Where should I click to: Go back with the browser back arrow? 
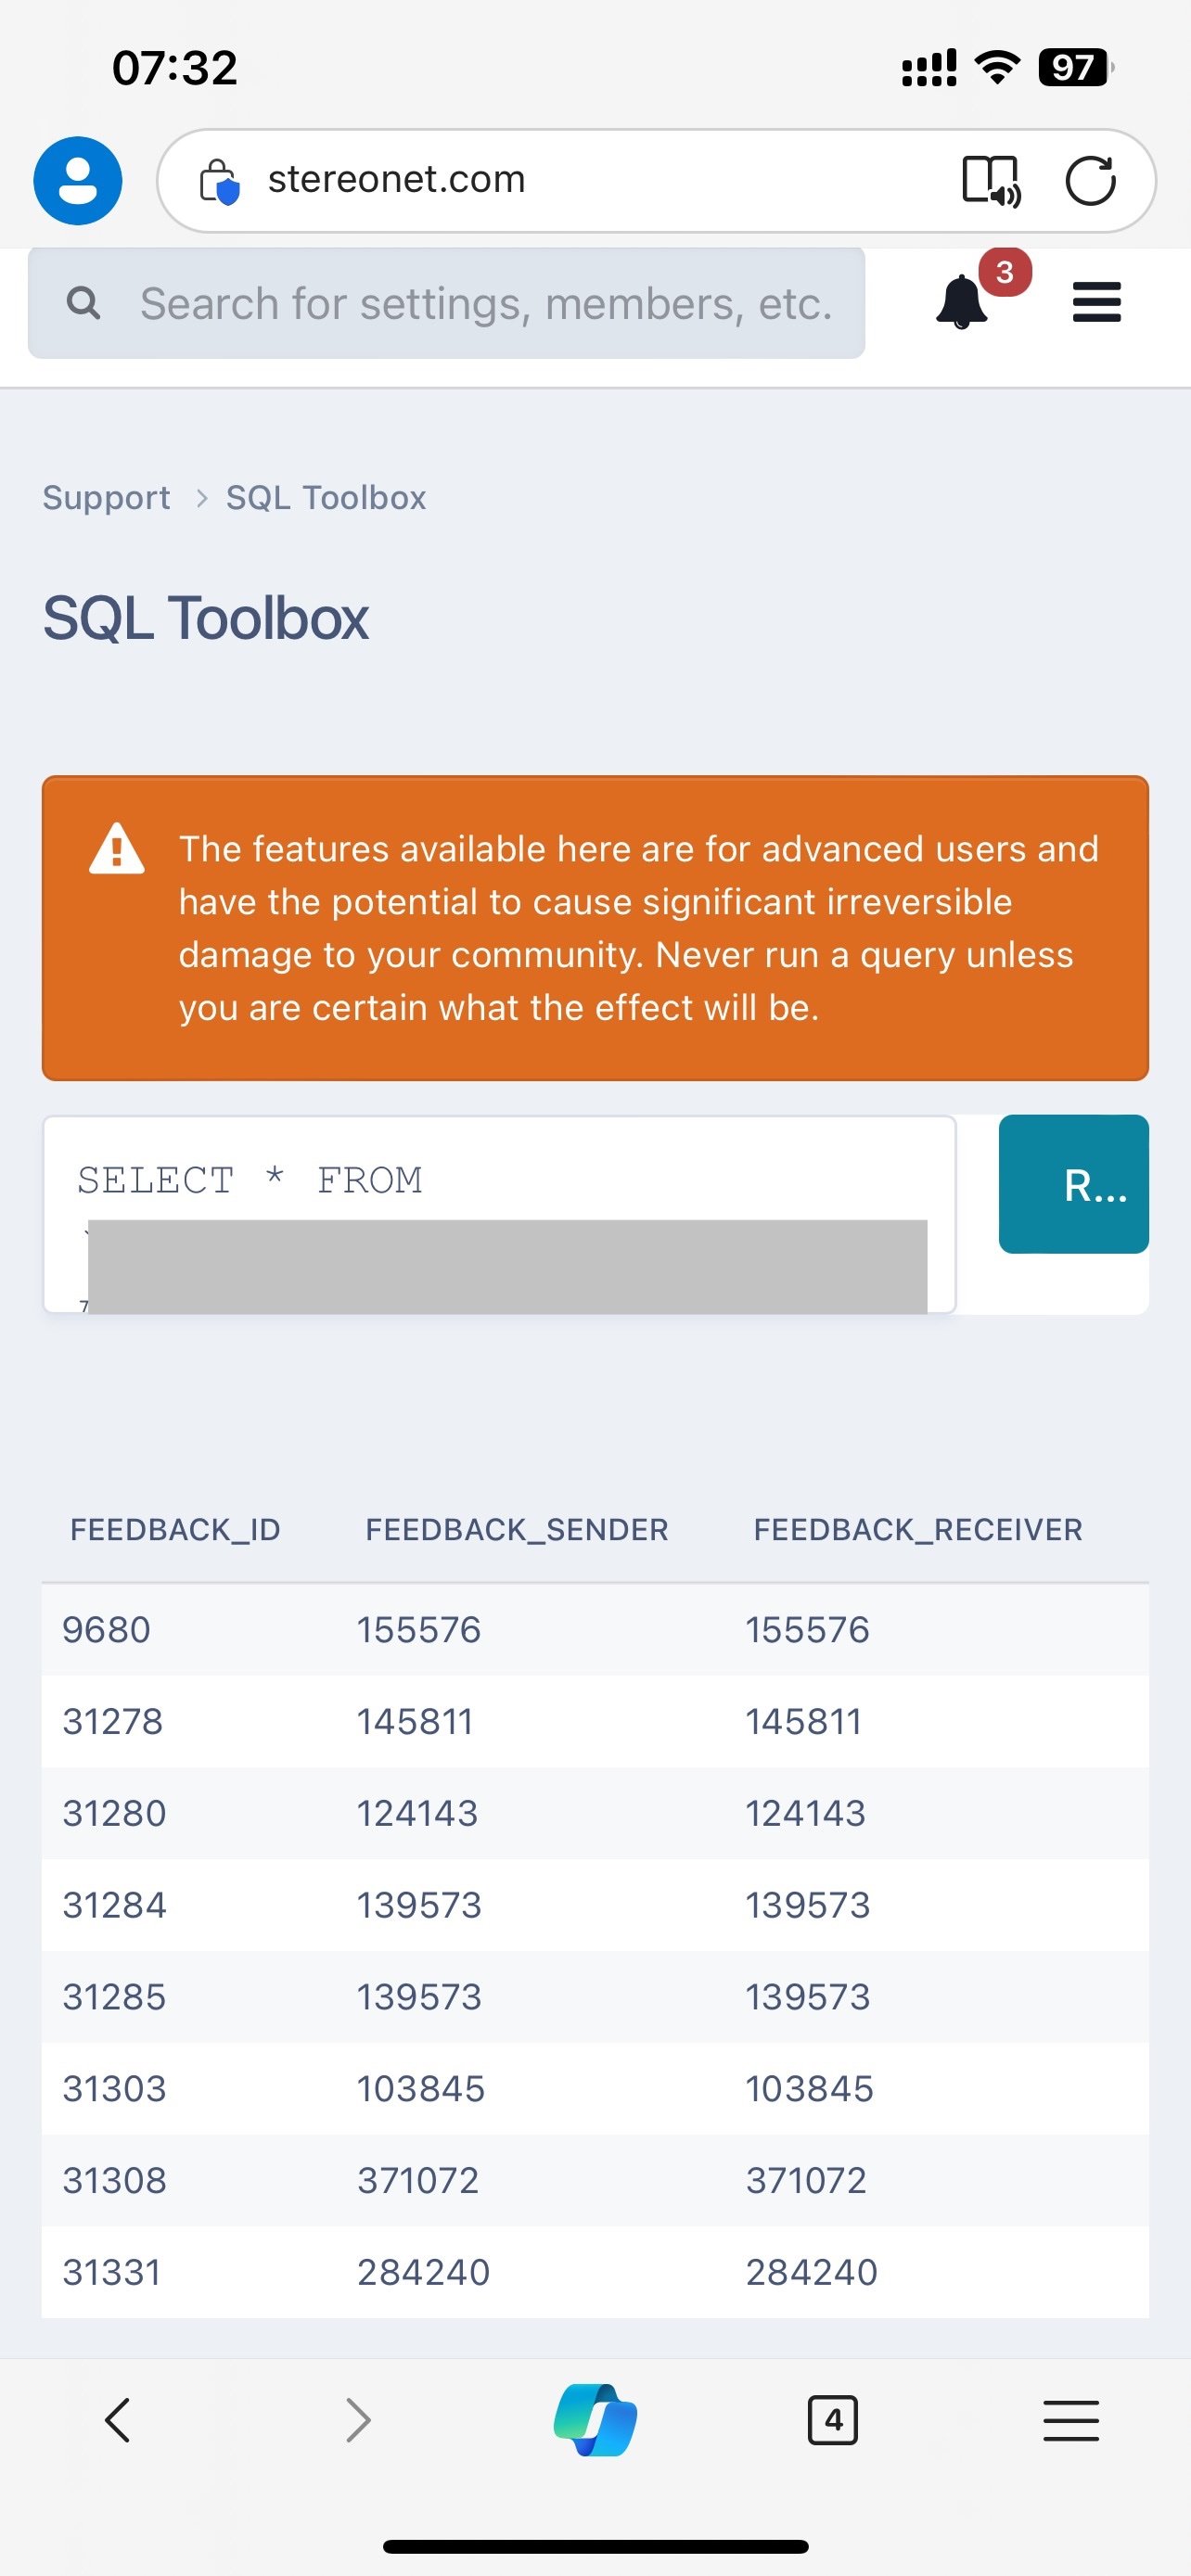tap(118, 2420)
